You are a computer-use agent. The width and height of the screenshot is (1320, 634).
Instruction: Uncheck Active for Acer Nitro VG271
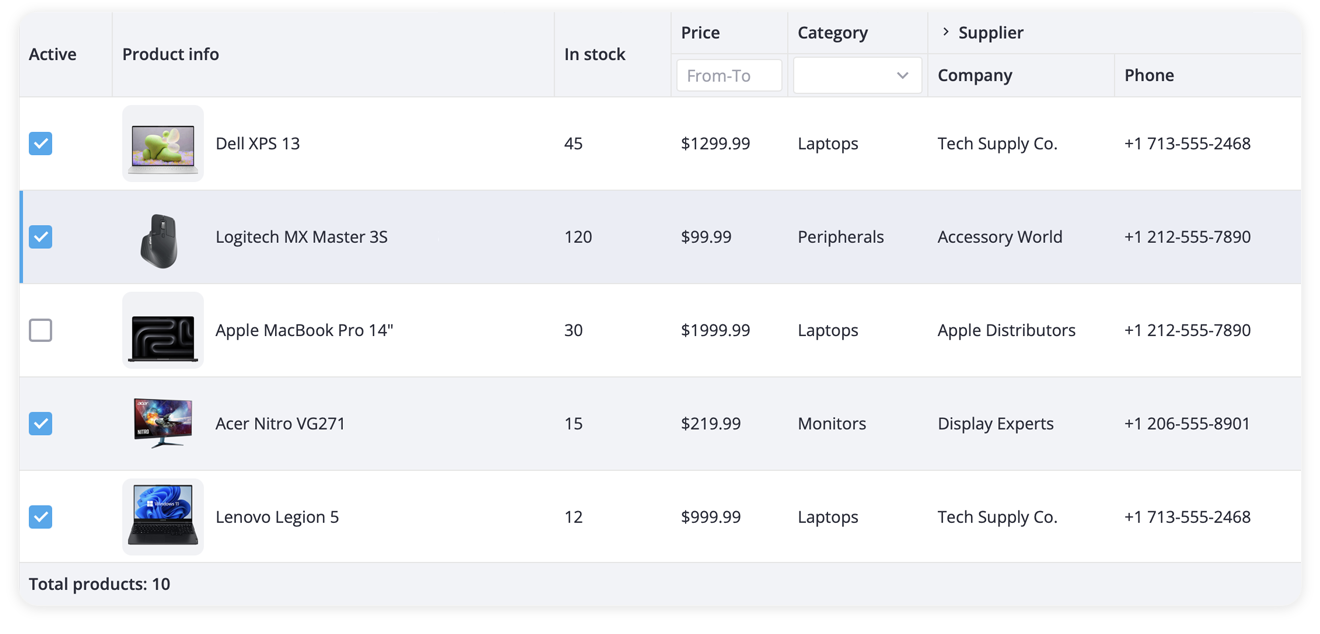tap(40, 424)
